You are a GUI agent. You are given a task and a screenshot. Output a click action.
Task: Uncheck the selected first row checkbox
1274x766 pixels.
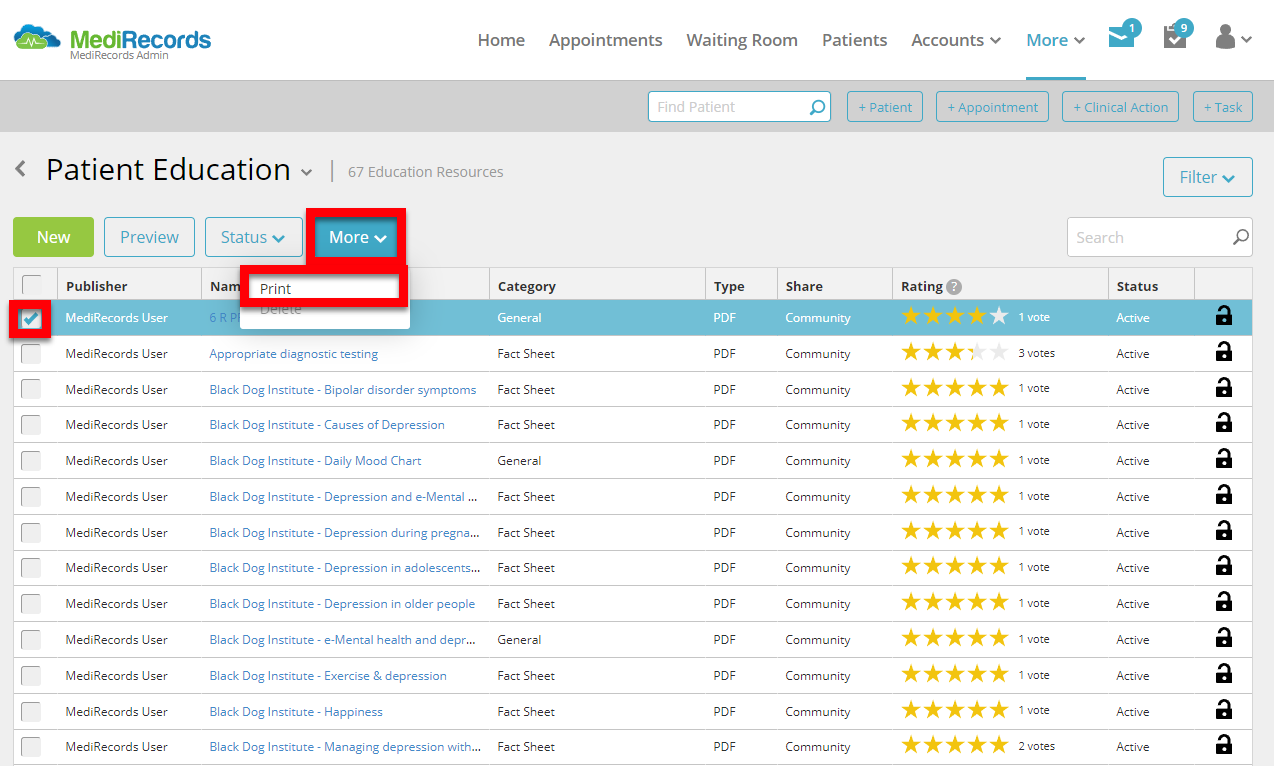(32, 319)
